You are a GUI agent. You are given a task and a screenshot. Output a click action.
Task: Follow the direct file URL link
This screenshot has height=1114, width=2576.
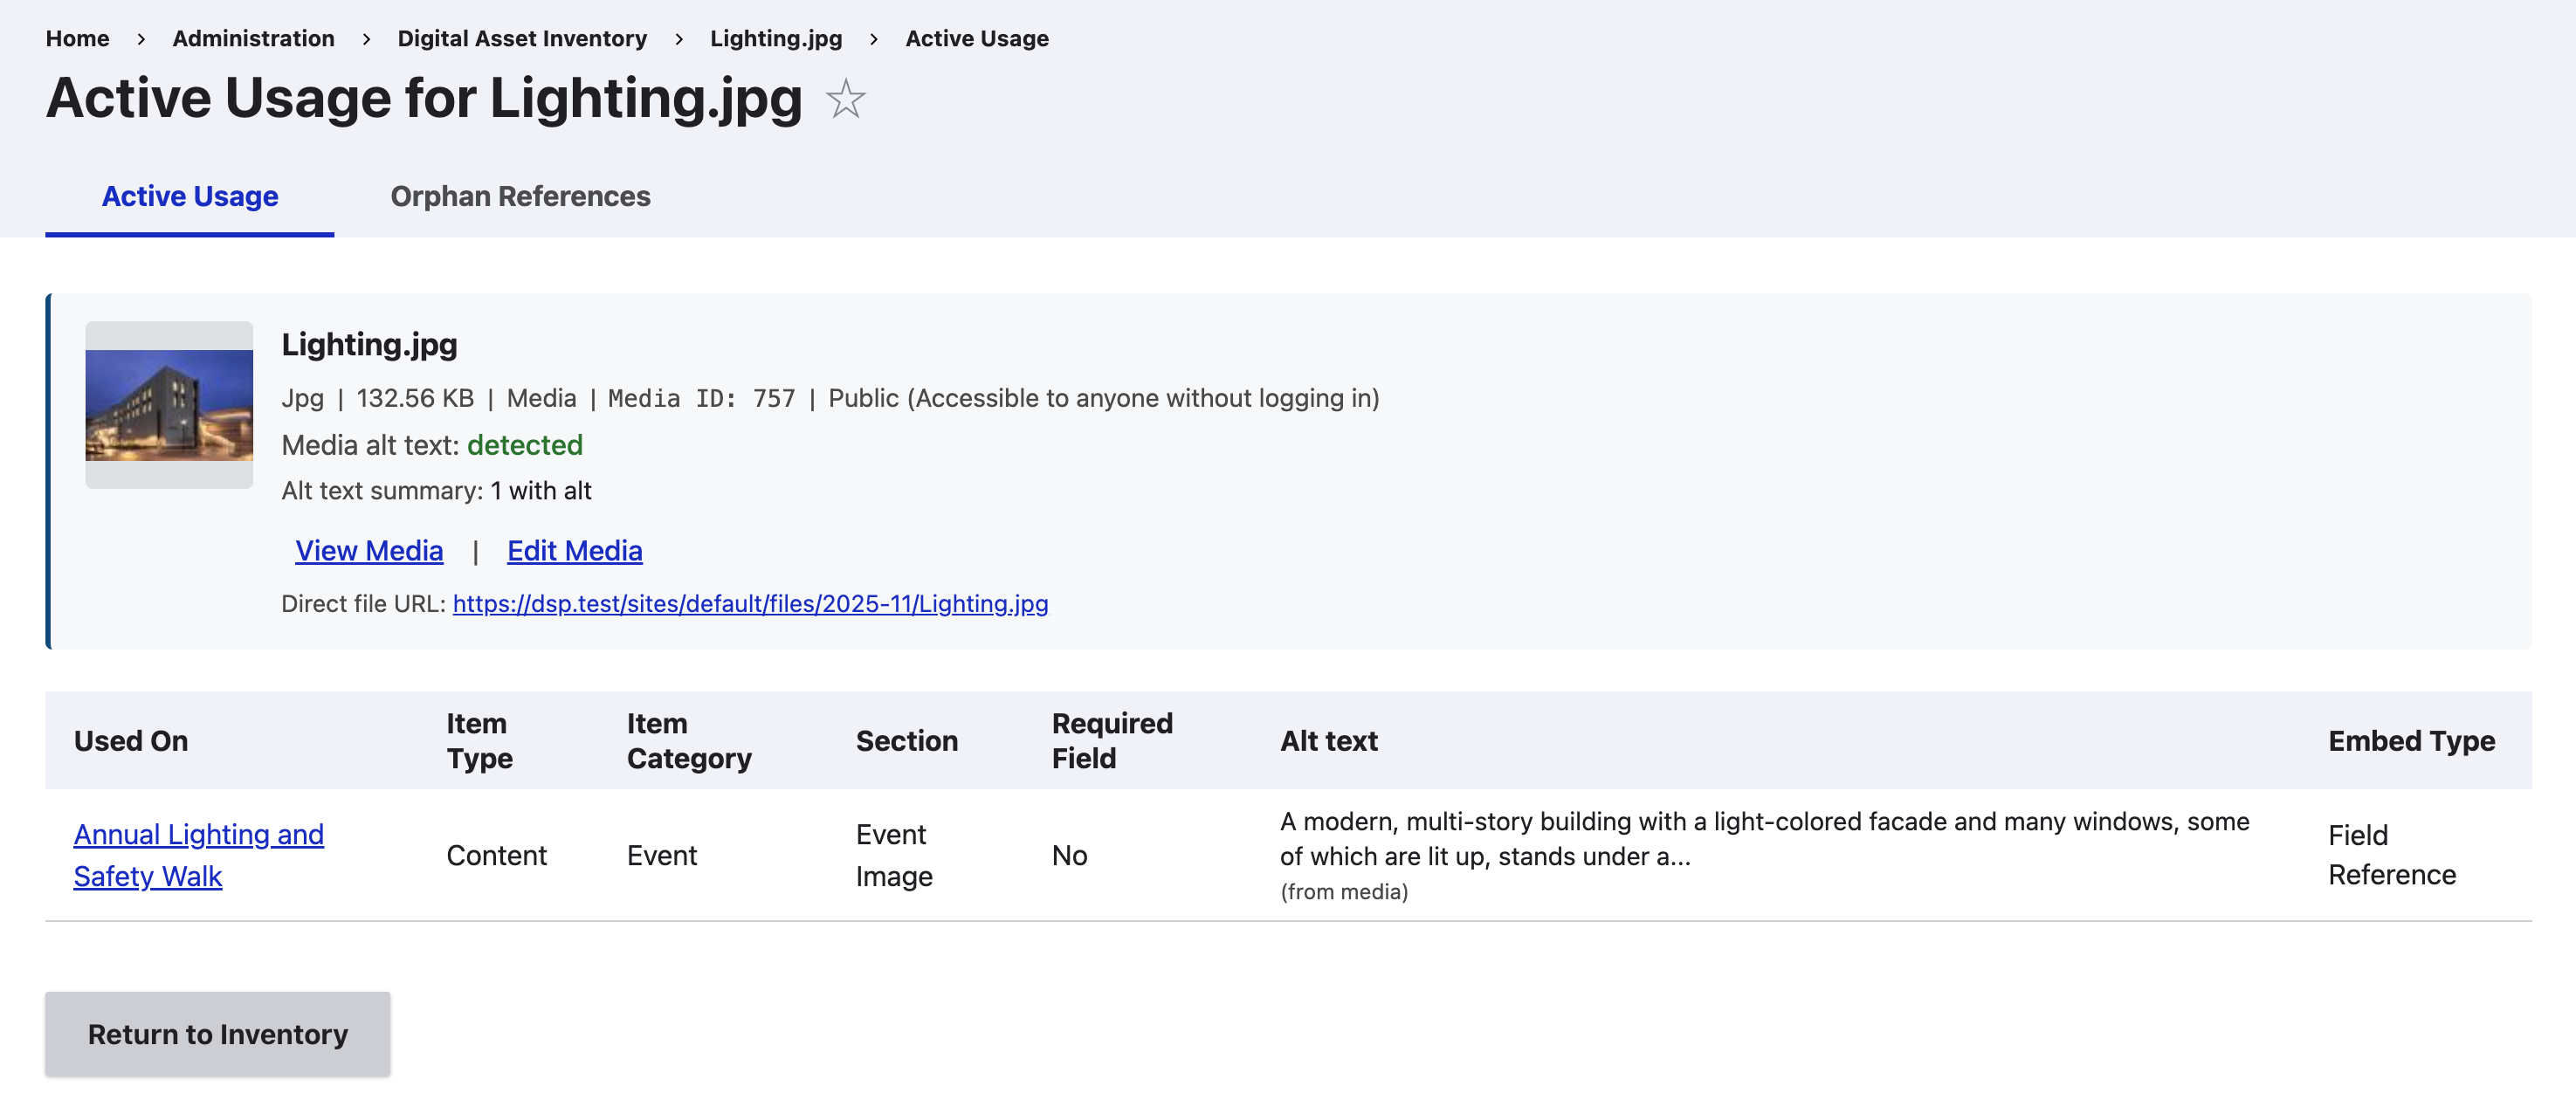[x=750, y=603]
